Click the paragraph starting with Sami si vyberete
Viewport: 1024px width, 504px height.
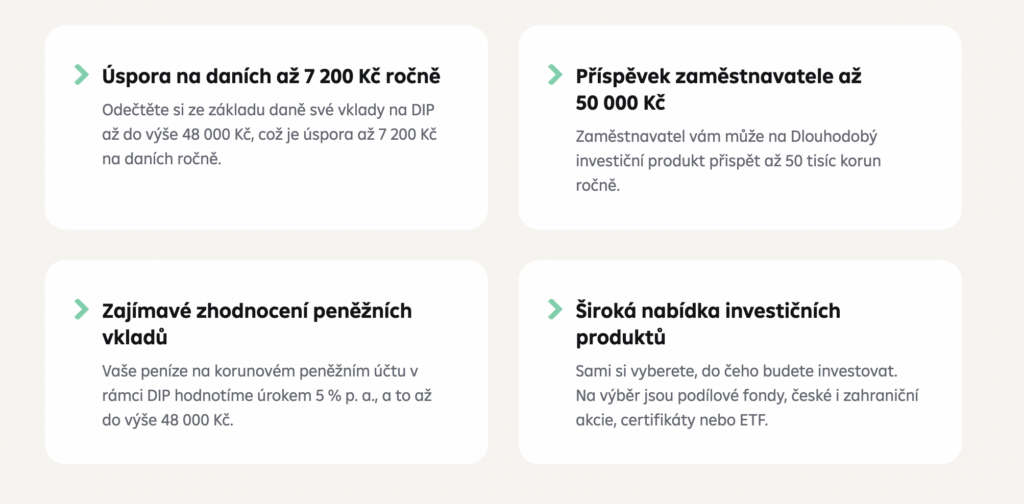tap(747, 395)
